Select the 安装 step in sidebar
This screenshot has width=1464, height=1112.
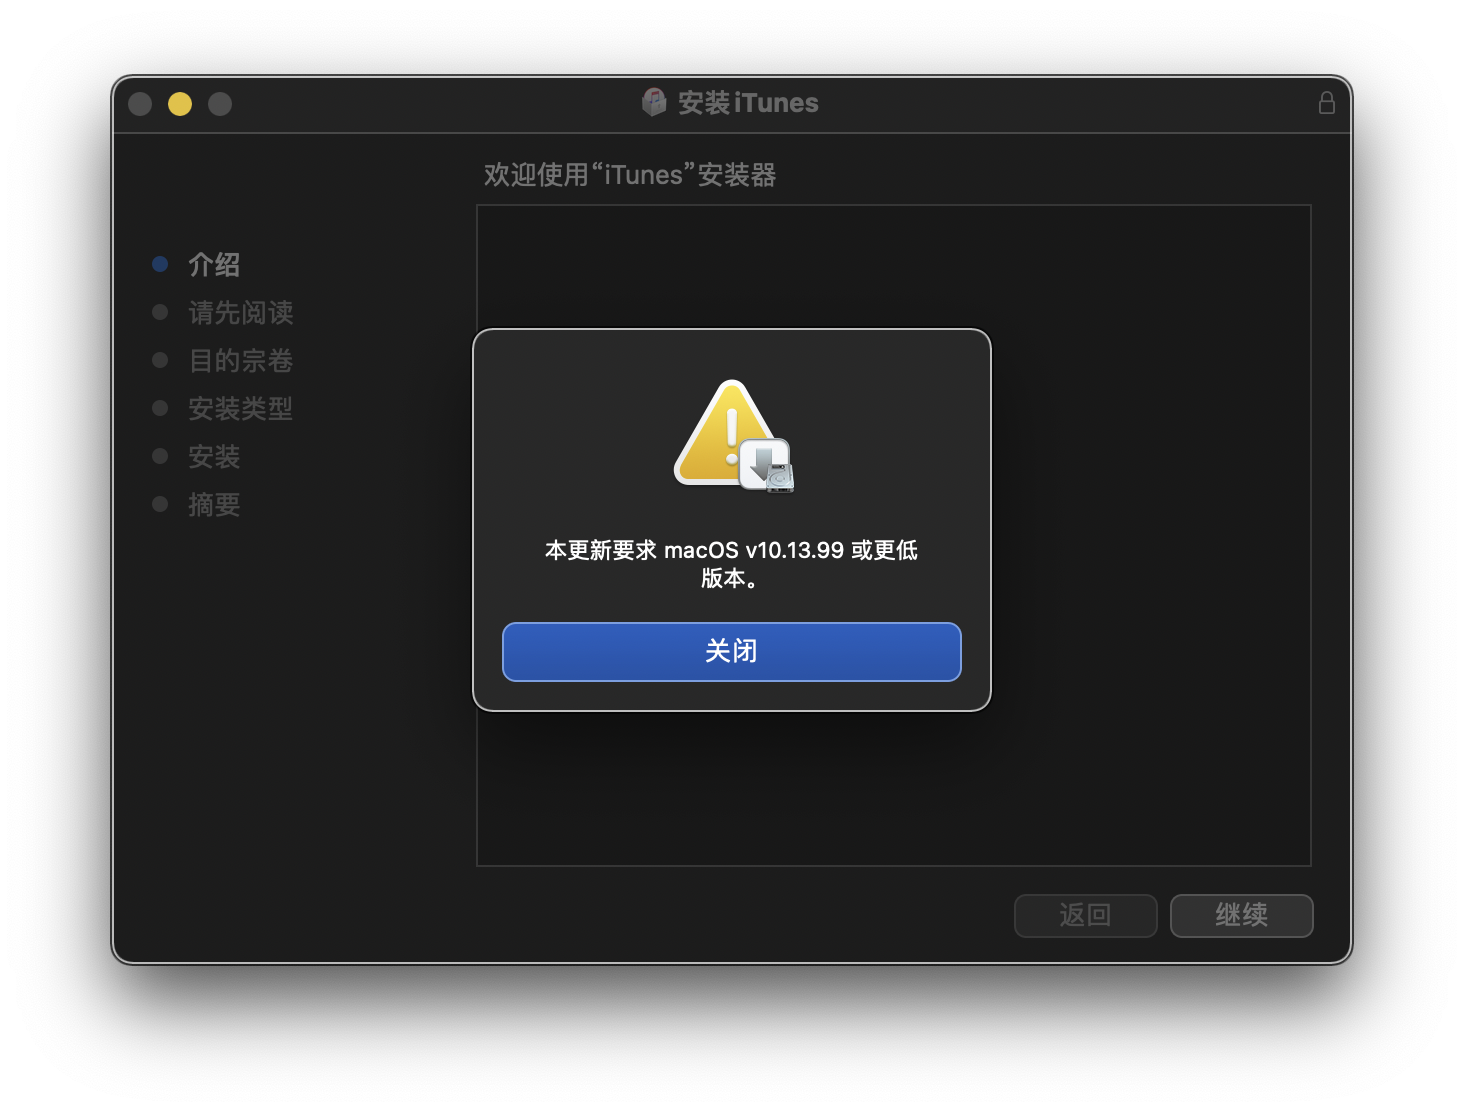pos(214,457)
